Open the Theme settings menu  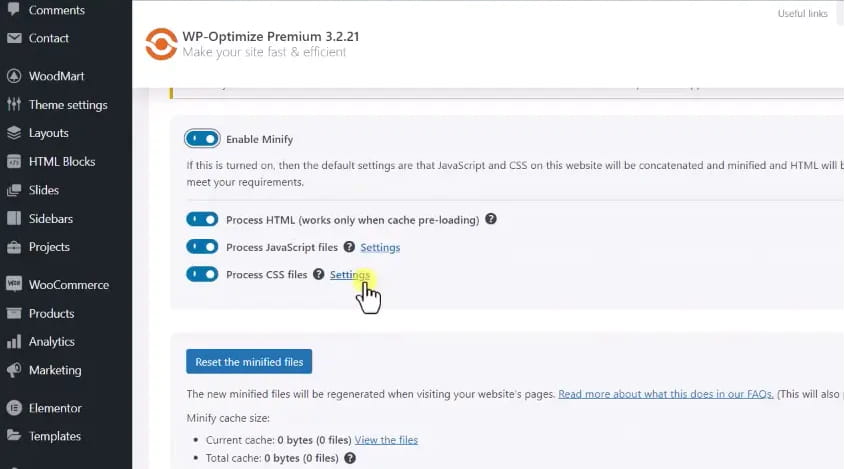[67, 105]
